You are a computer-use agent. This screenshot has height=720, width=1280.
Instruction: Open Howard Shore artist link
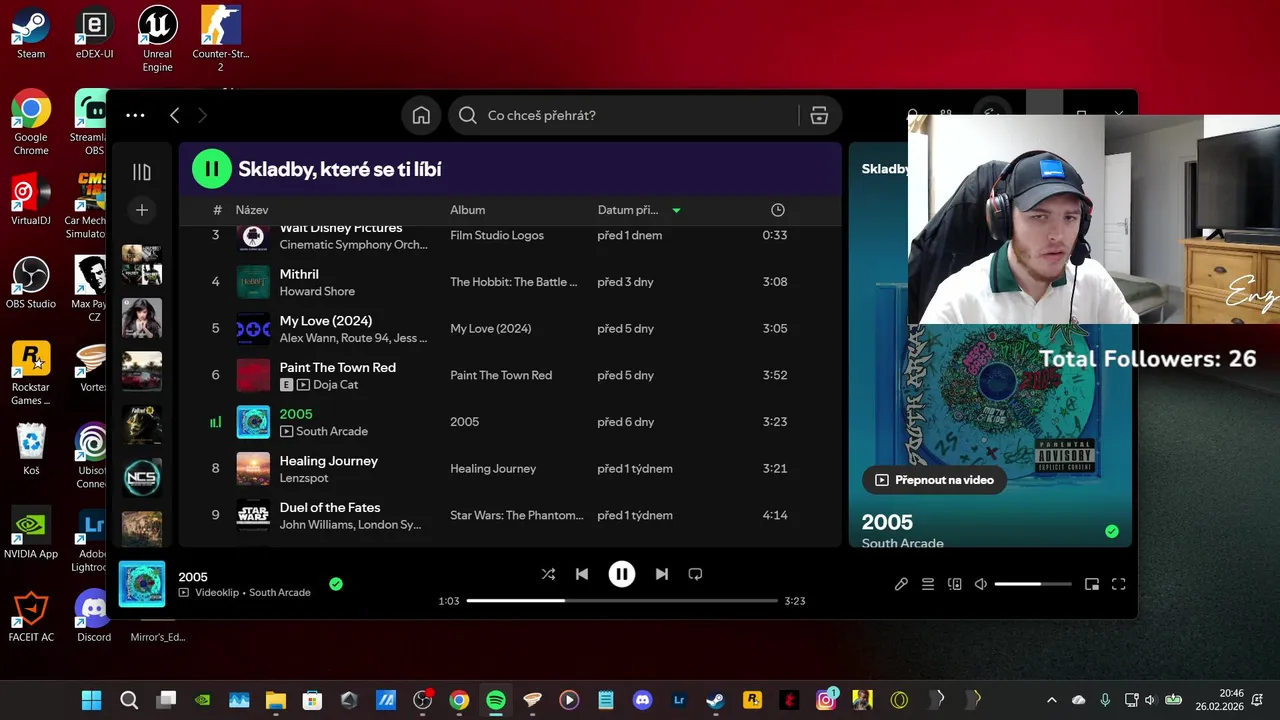[x=317, y=291]
